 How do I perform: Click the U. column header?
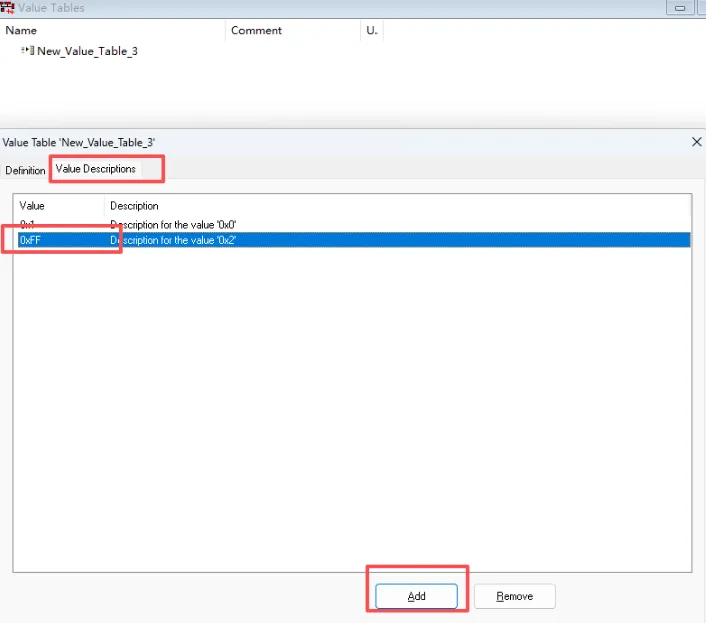(371, 30)
